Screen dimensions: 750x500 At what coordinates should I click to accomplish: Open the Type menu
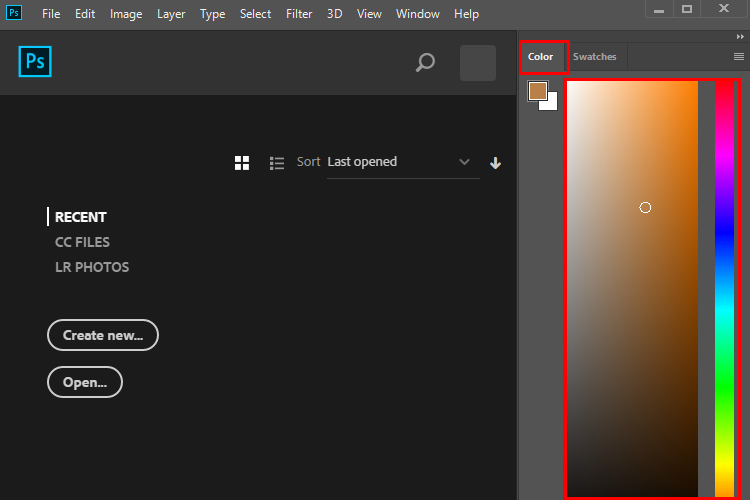[x=212, y=14]
